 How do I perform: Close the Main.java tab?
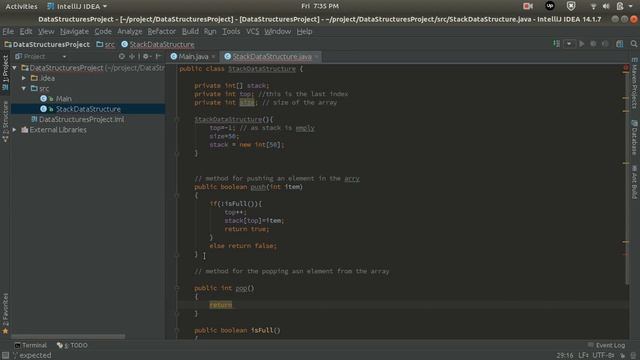tap(213, 57)
